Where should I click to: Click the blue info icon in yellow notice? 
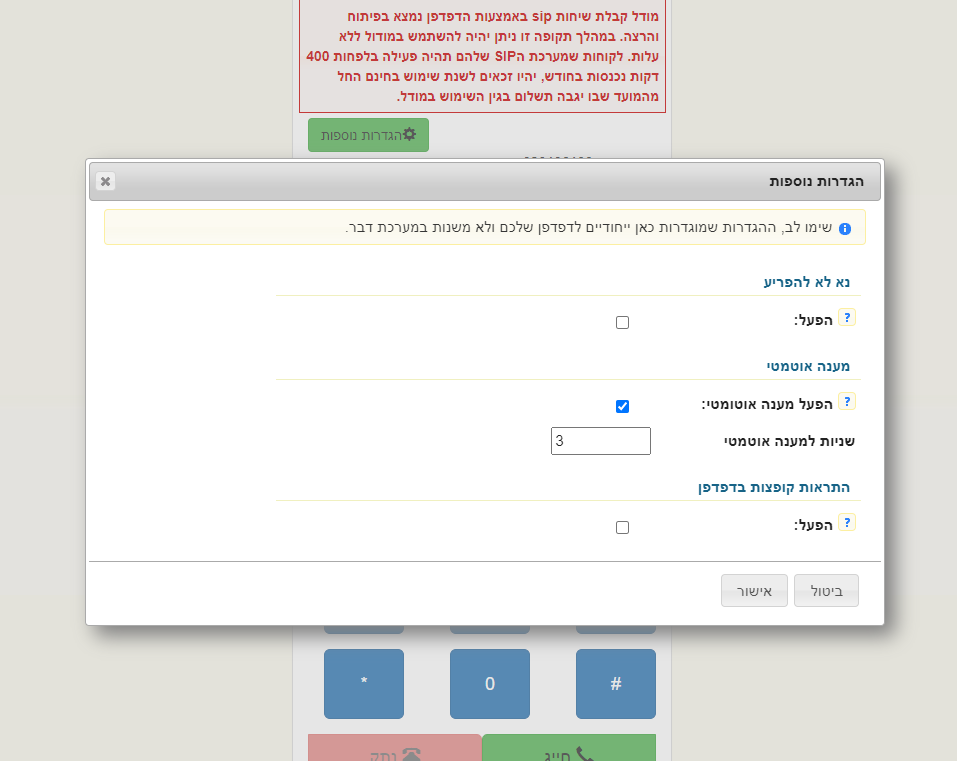(x=844, y=229)
